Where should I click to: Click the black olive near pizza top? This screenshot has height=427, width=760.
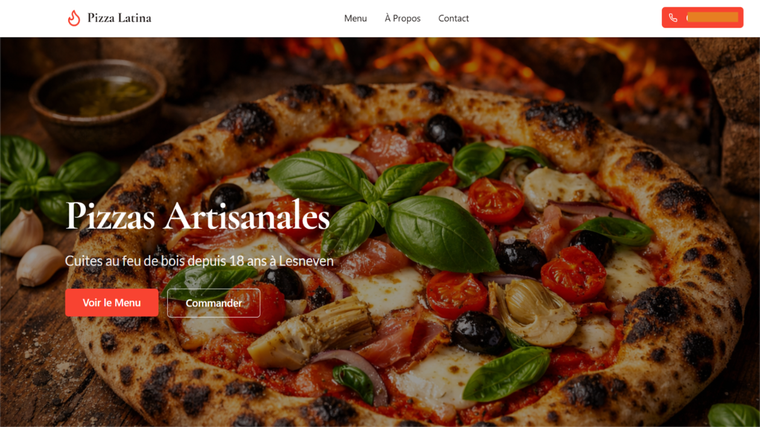click(x=443, y=132)
